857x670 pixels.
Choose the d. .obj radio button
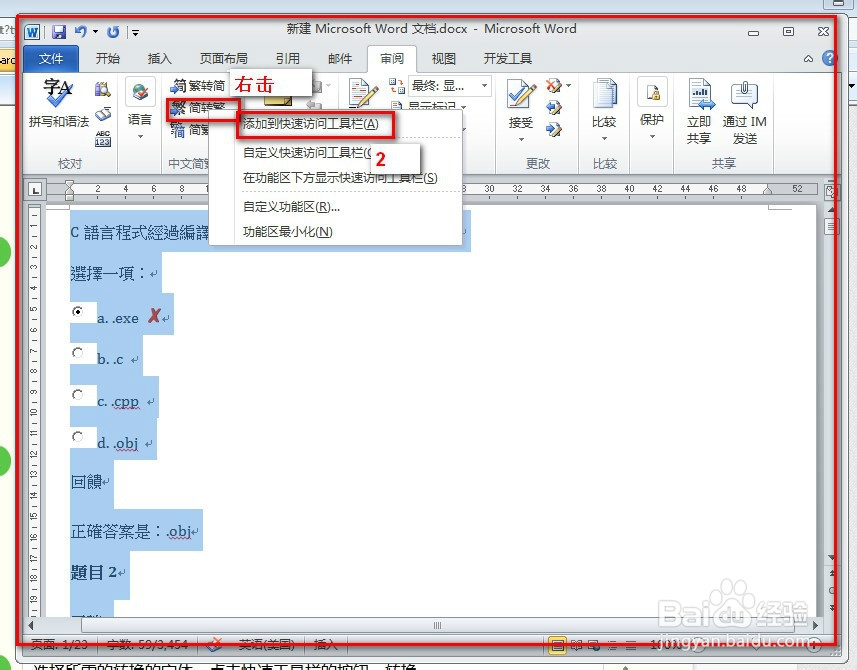tap(78, 436)
